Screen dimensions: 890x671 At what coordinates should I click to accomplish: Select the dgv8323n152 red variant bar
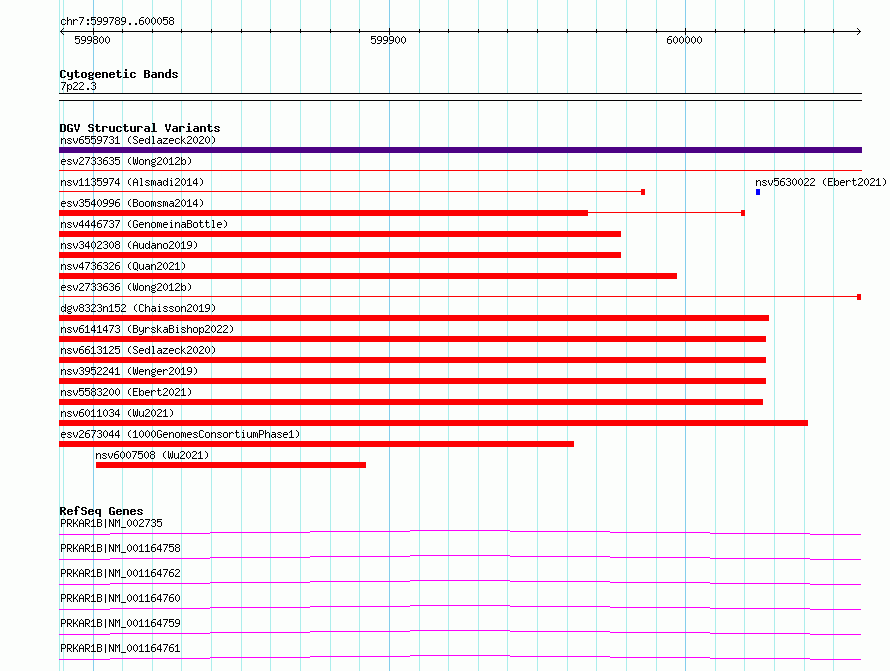(414, 318)
